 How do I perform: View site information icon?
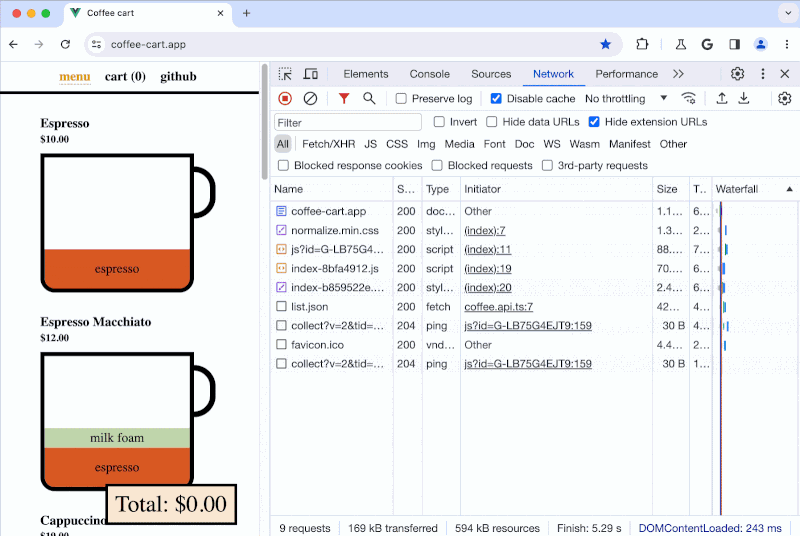(x=96, y=44)
